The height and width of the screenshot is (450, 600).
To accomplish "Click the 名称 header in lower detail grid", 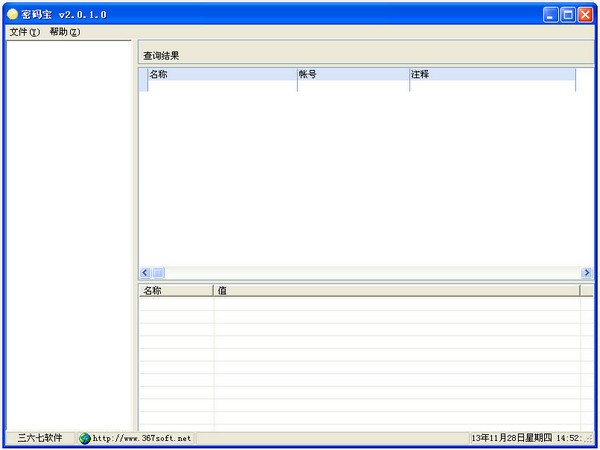I will 176,290.
